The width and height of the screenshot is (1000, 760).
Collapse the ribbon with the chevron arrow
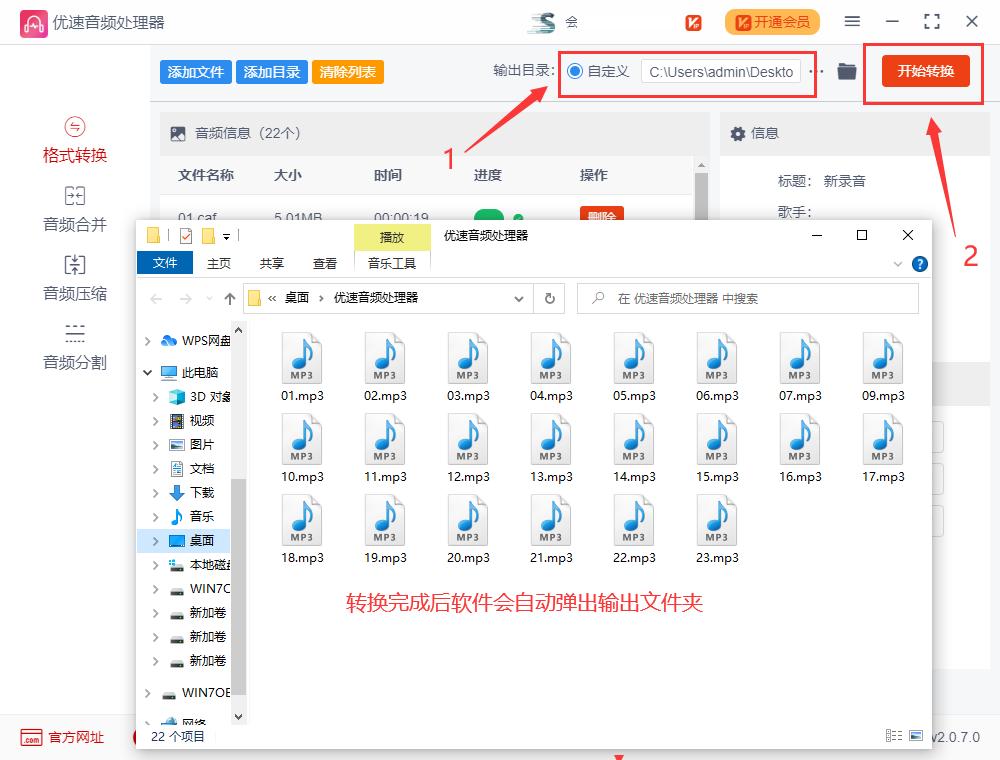(898, 264)
